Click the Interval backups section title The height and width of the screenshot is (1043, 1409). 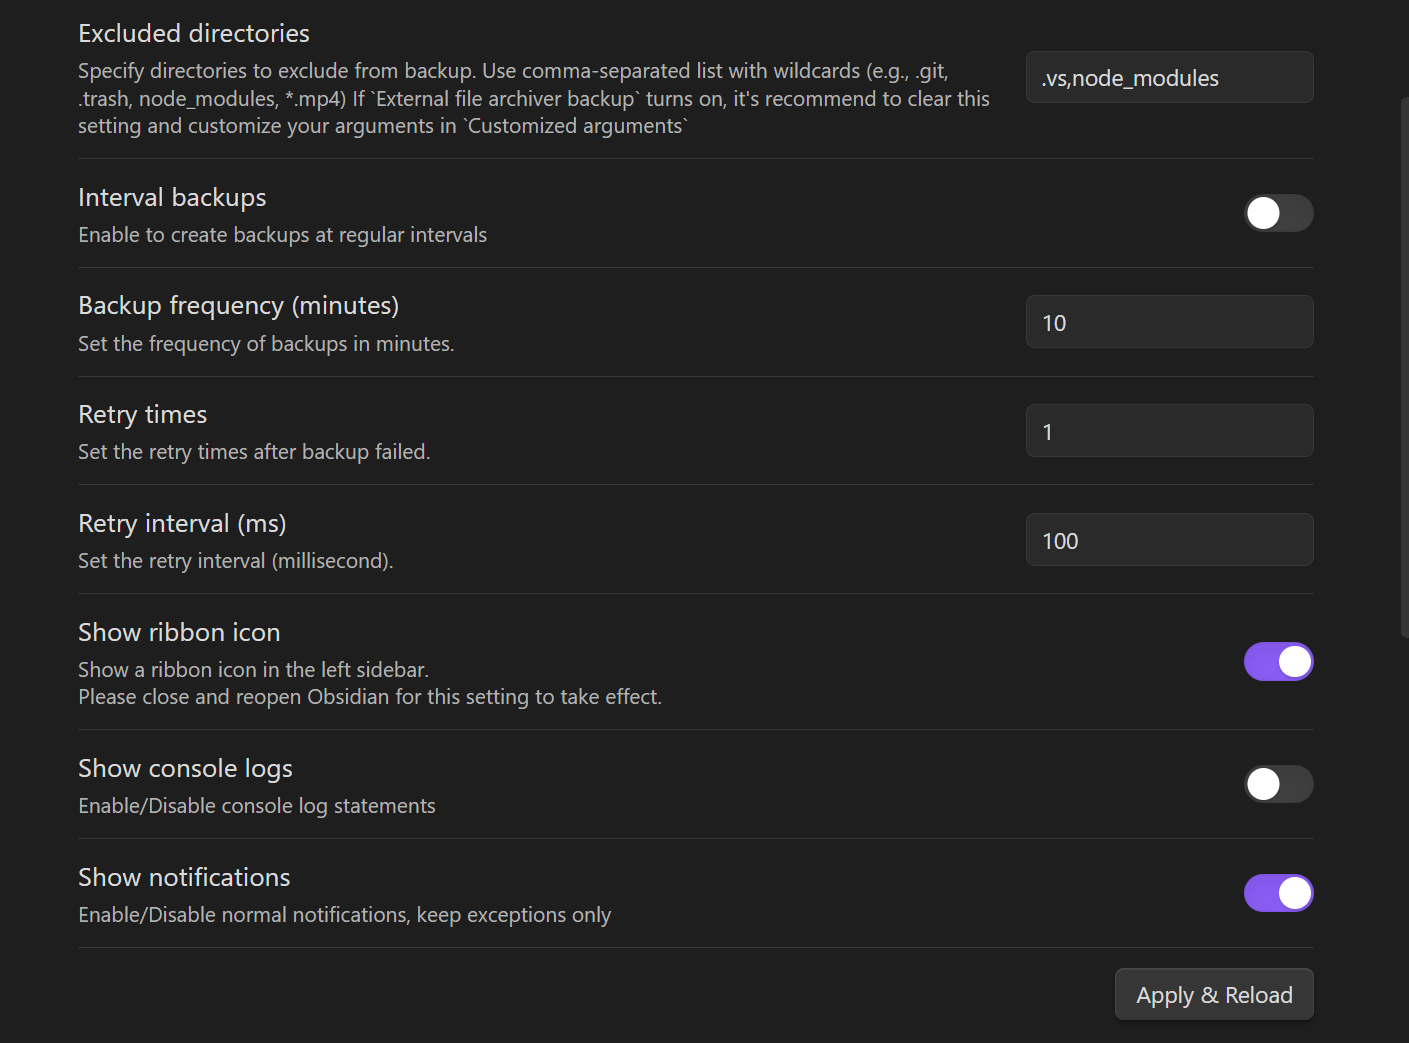coord(171,197)
